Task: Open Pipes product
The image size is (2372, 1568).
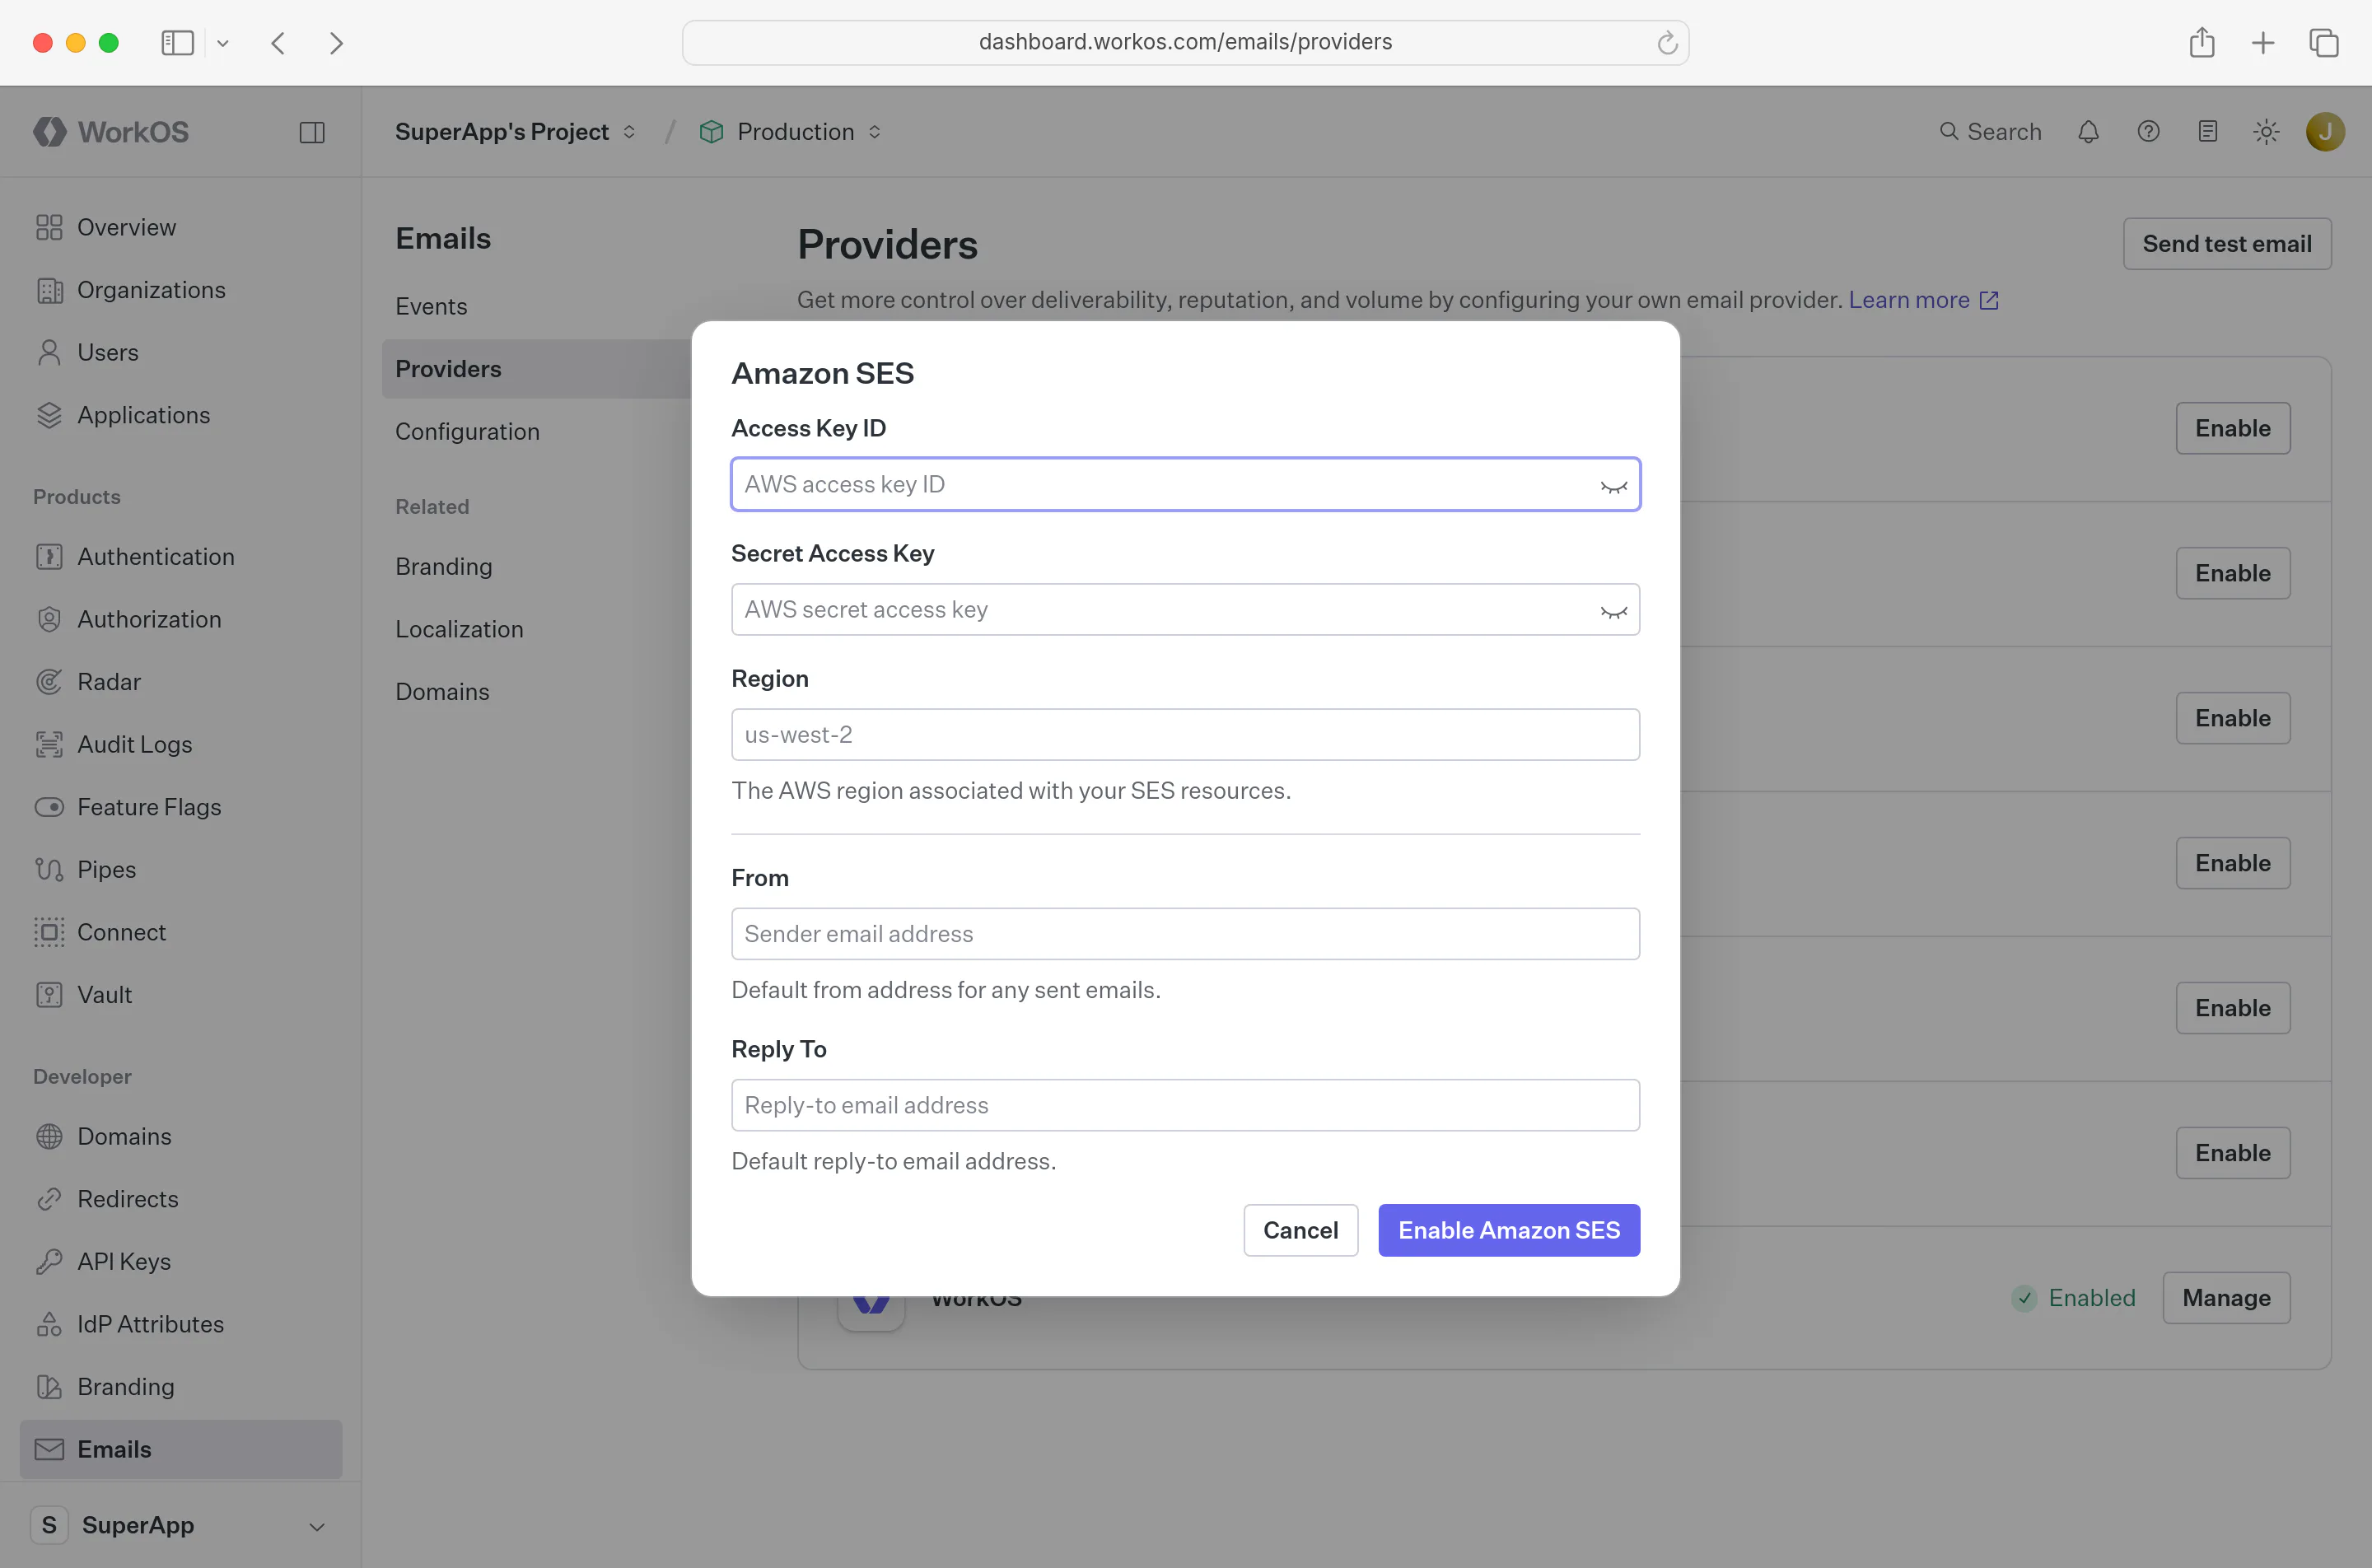Action: pyautogui.click(x=181, y=870)
